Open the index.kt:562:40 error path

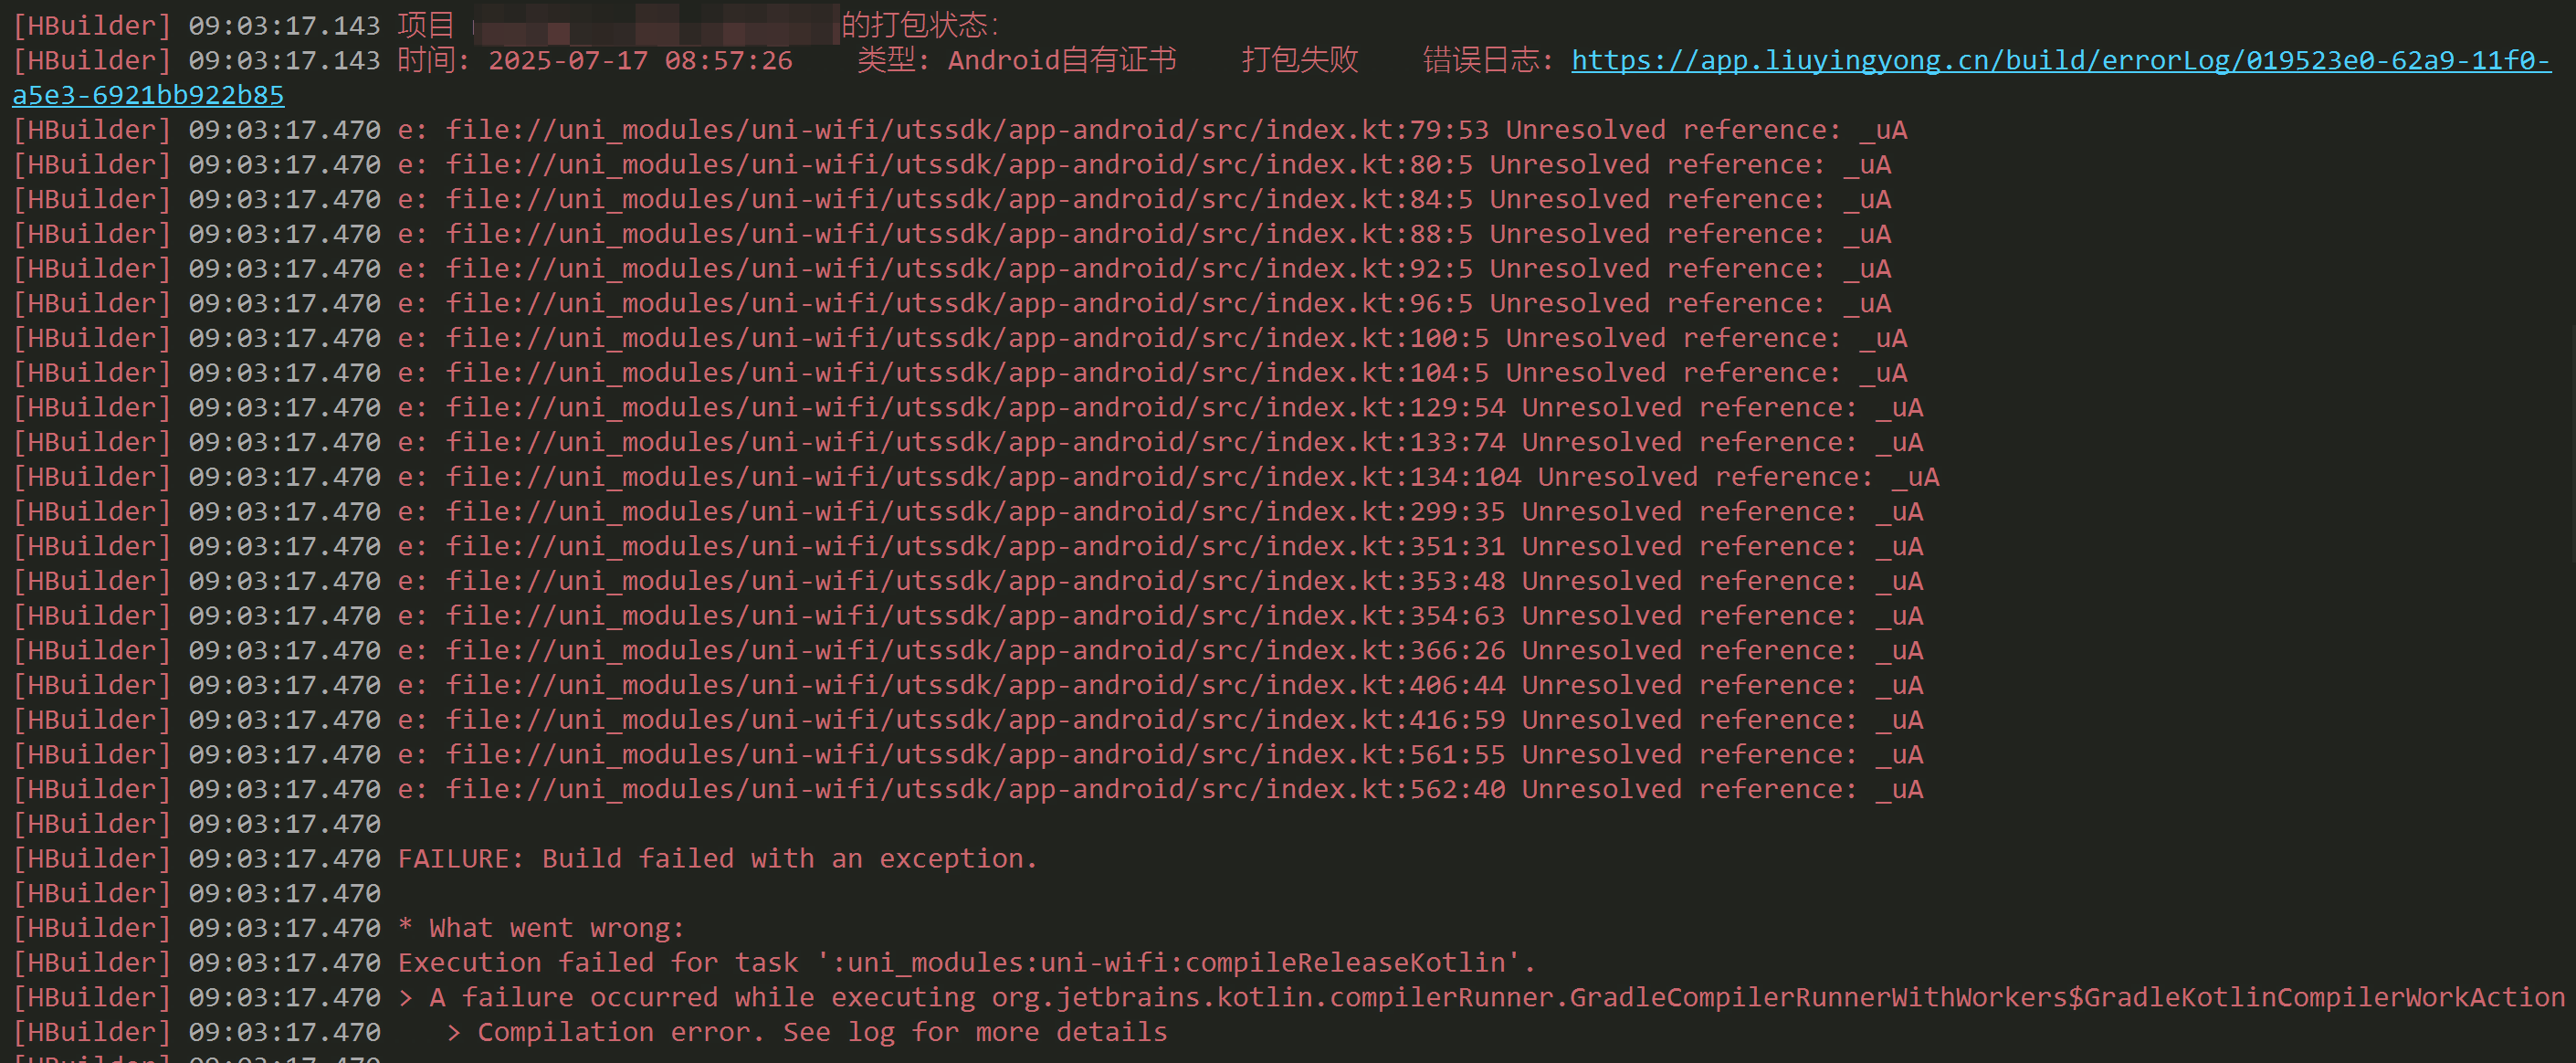click(974, 790)
